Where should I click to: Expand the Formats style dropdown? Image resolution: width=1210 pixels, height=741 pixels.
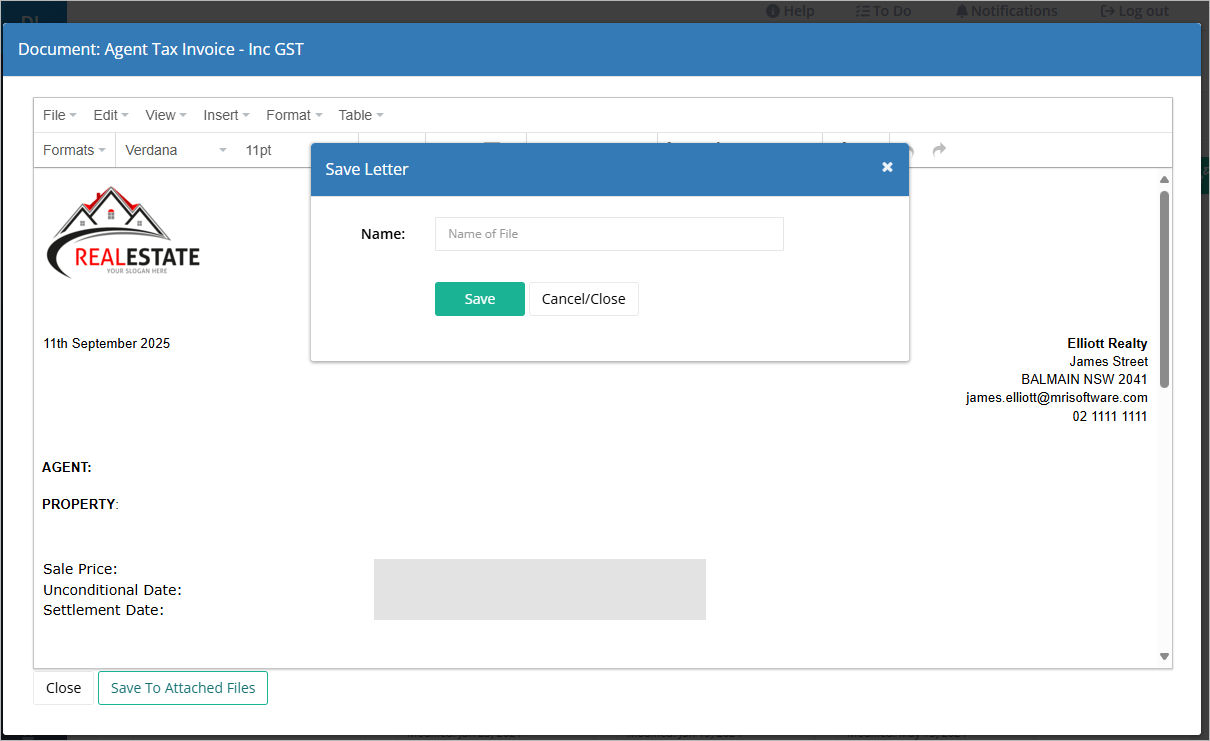[74, 150]
